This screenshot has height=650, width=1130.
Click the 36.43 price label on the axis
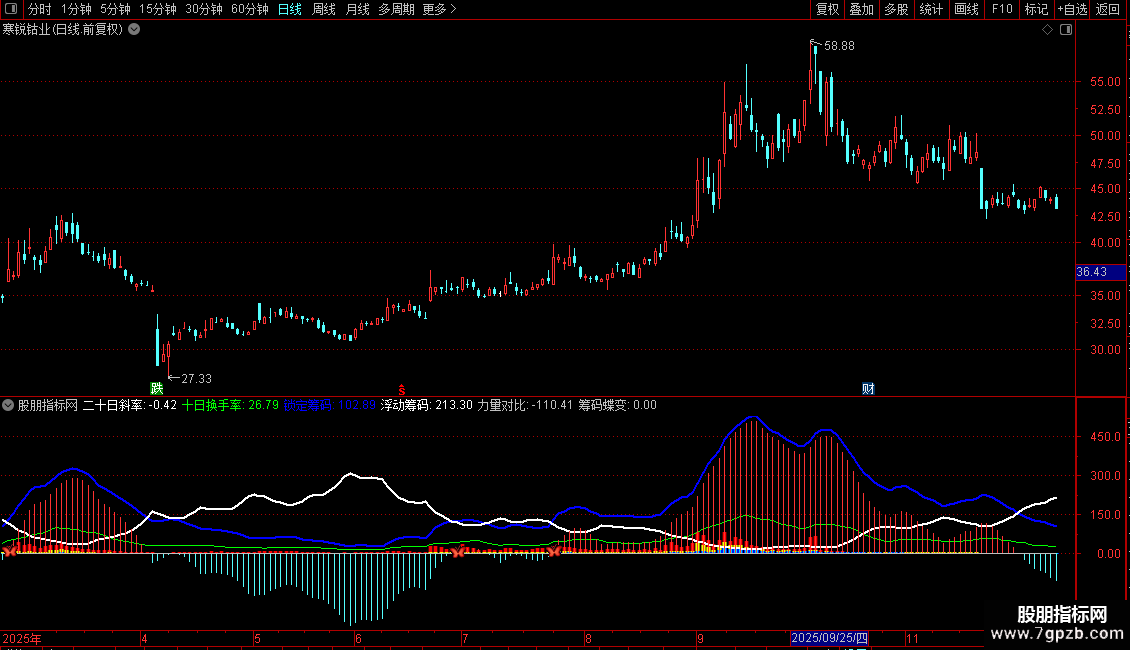coord(1091,272)
